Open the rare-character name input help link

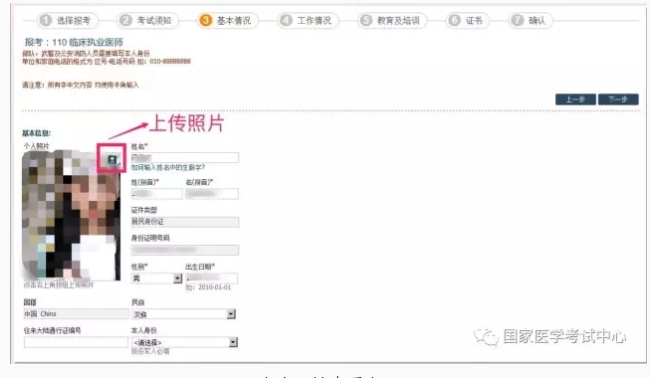tap(168, 167)
